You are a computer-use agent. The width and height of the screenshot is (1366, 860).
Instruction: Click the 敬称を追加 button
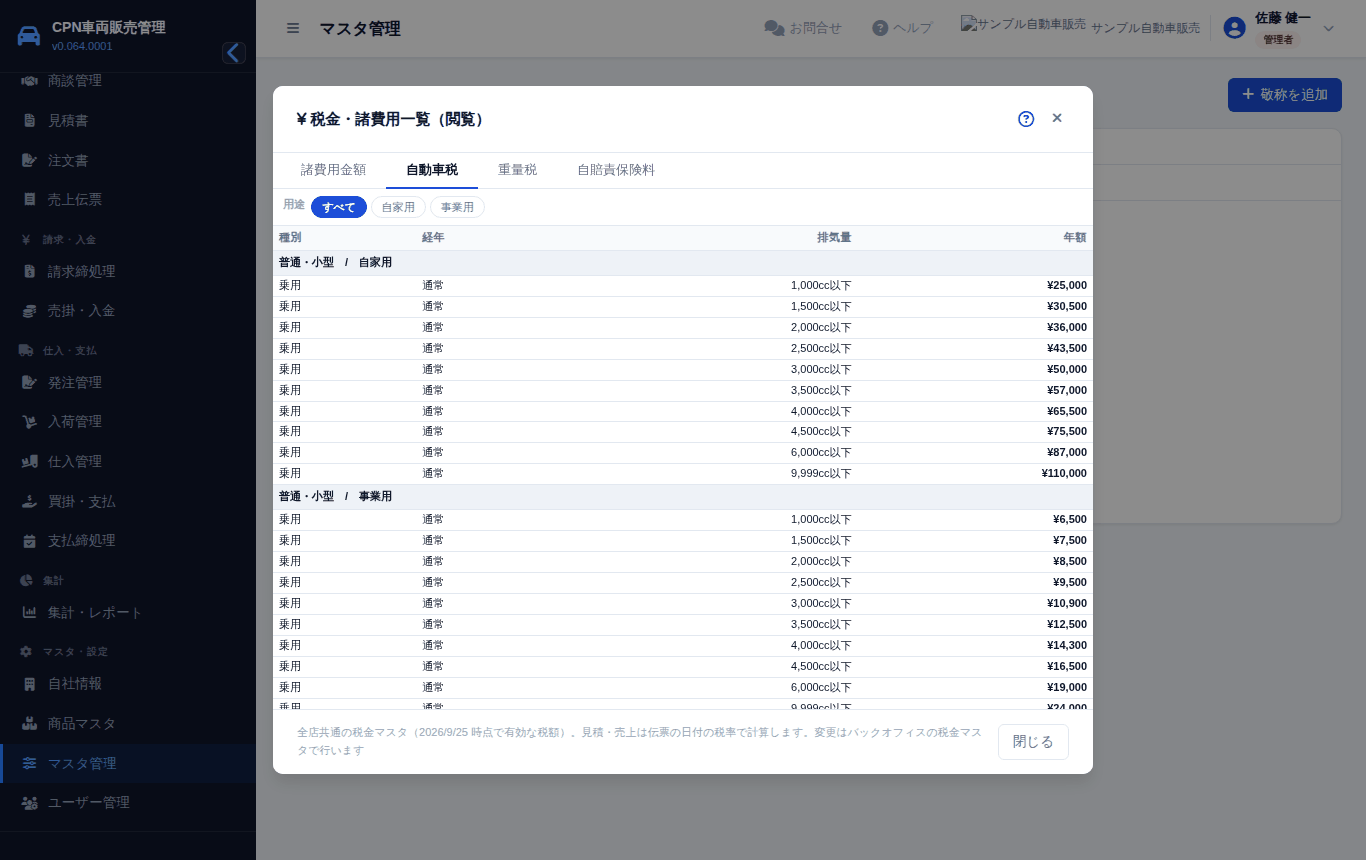tap(1285, 95)
